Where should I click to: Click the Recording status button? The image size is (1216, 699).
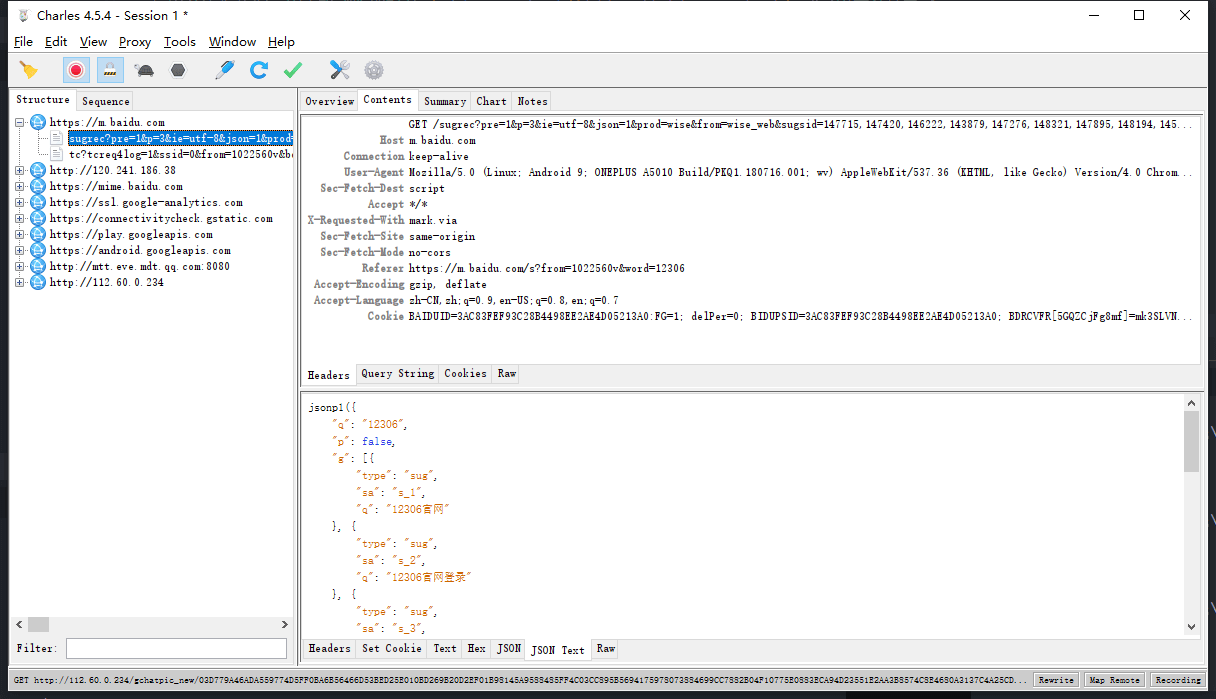1177,680
